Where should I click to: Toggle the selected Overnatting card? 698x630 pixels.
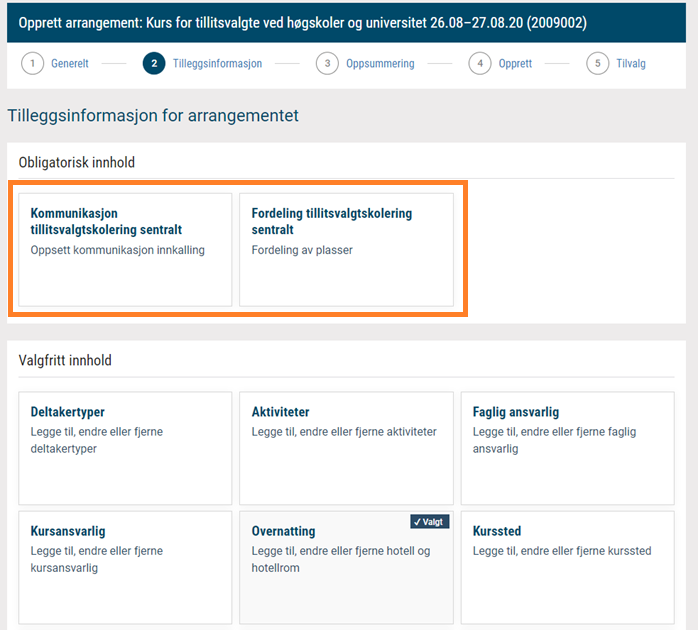click(x=346, y=567)
